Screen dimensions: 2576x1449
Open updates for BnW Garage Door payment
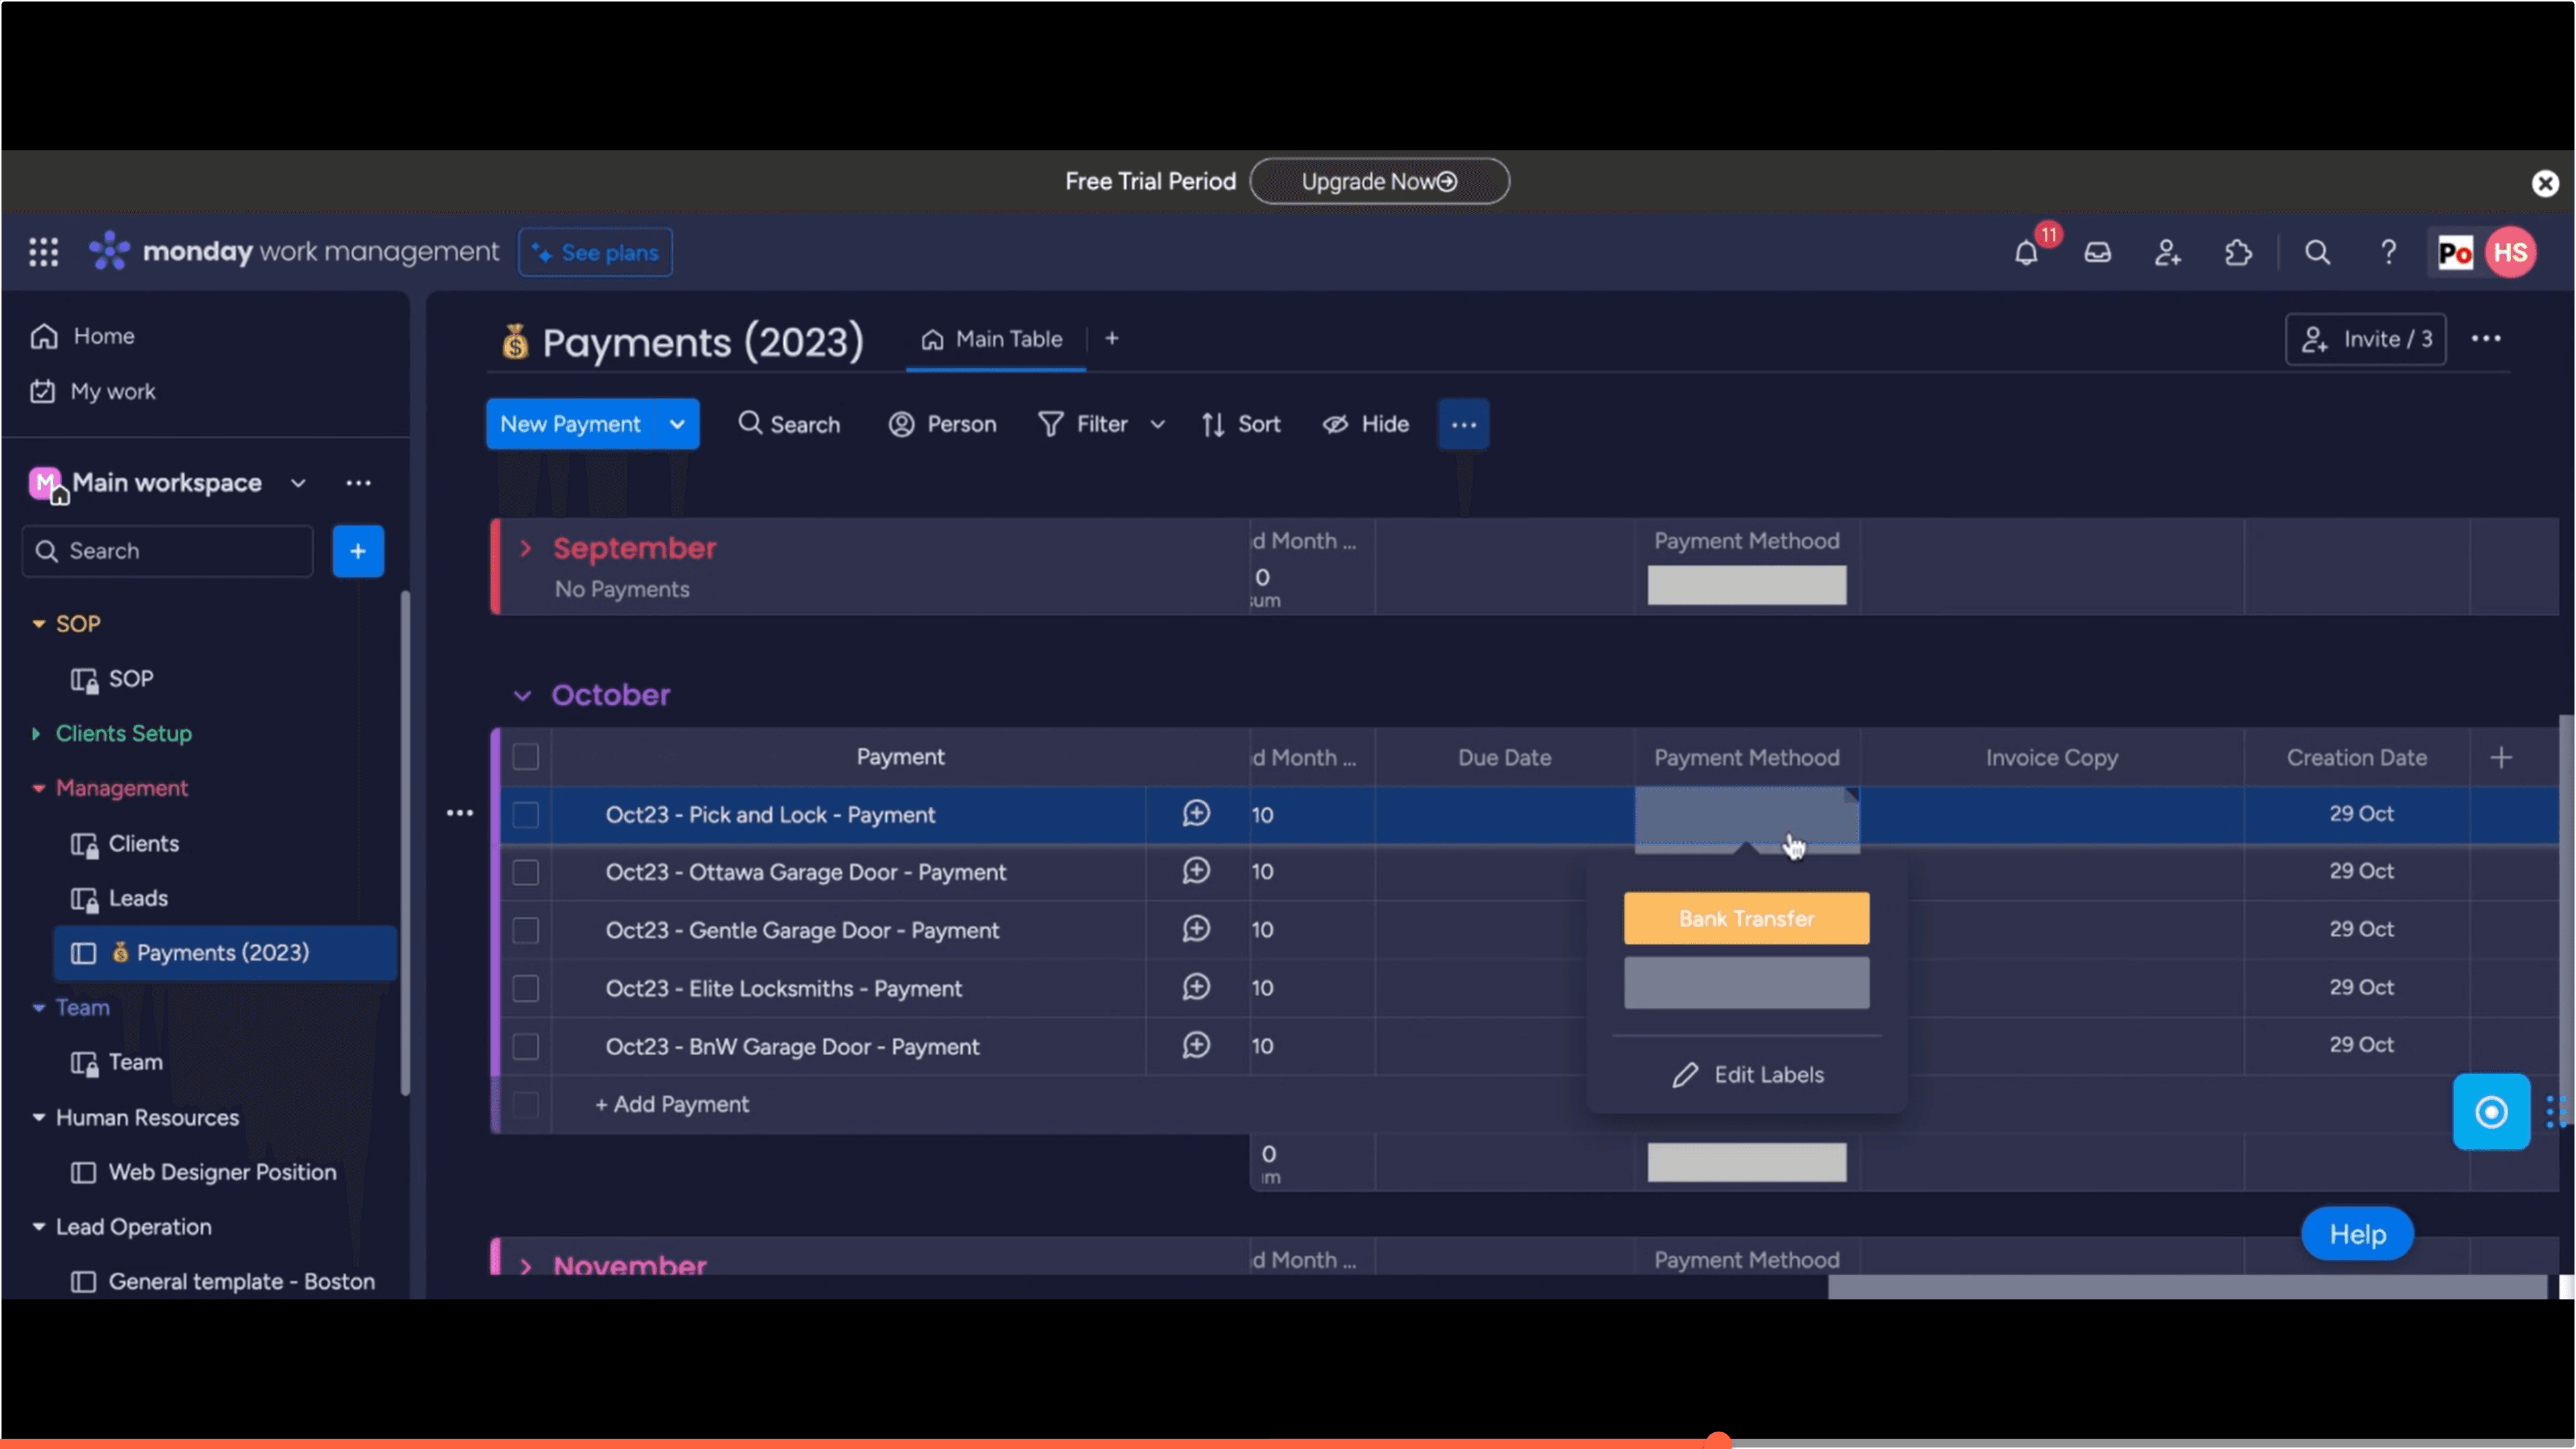click(x=1196, y=1045)
